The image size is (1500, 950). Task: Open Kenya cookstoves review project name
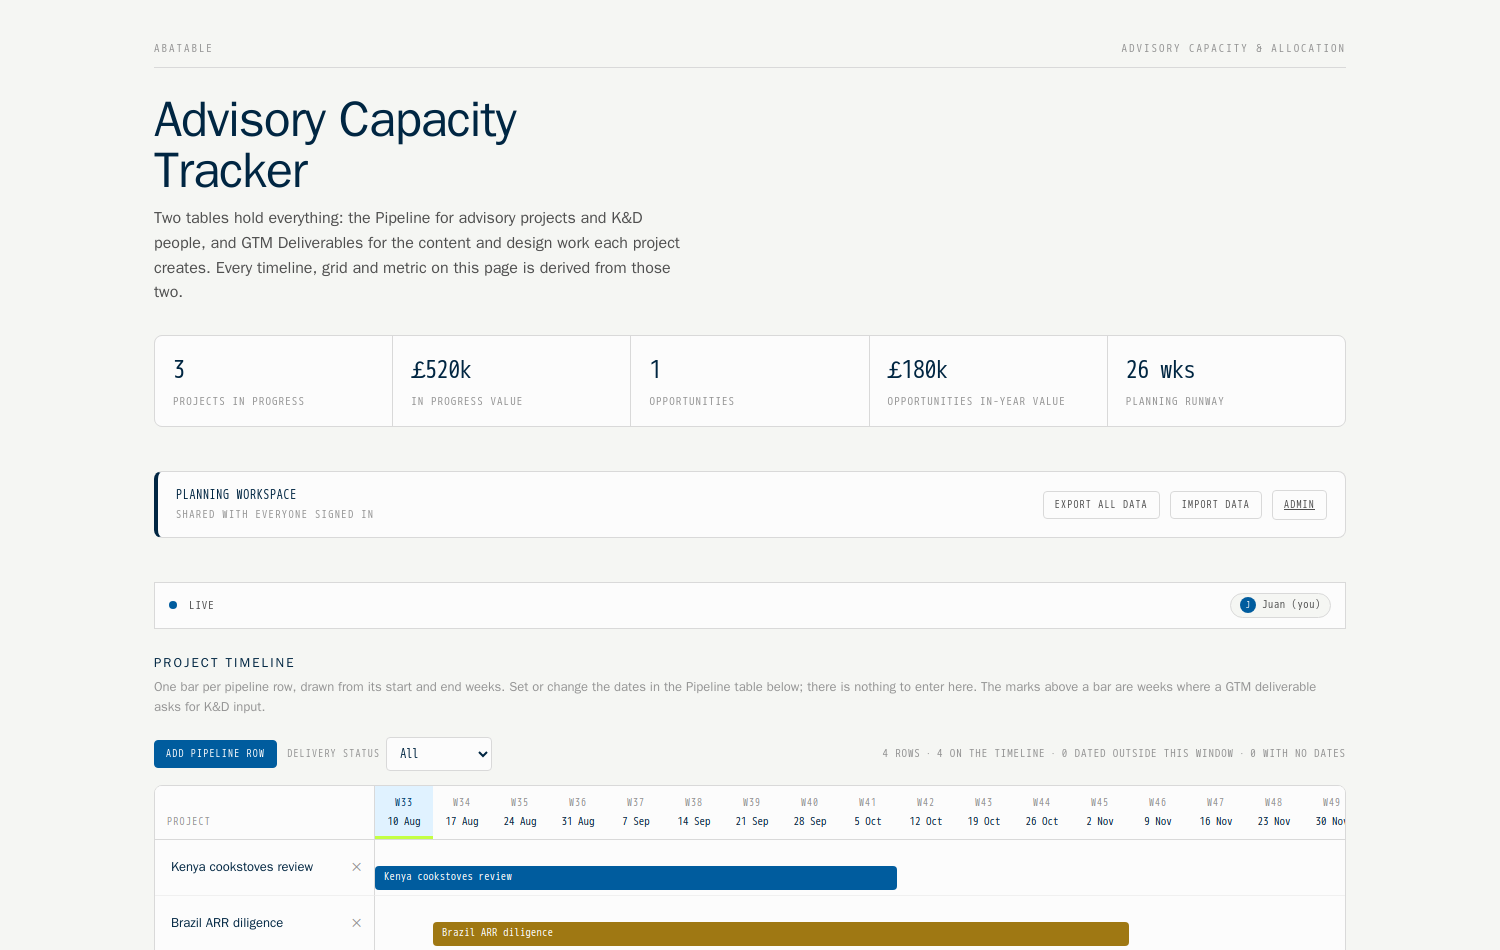tap(242, 867)
